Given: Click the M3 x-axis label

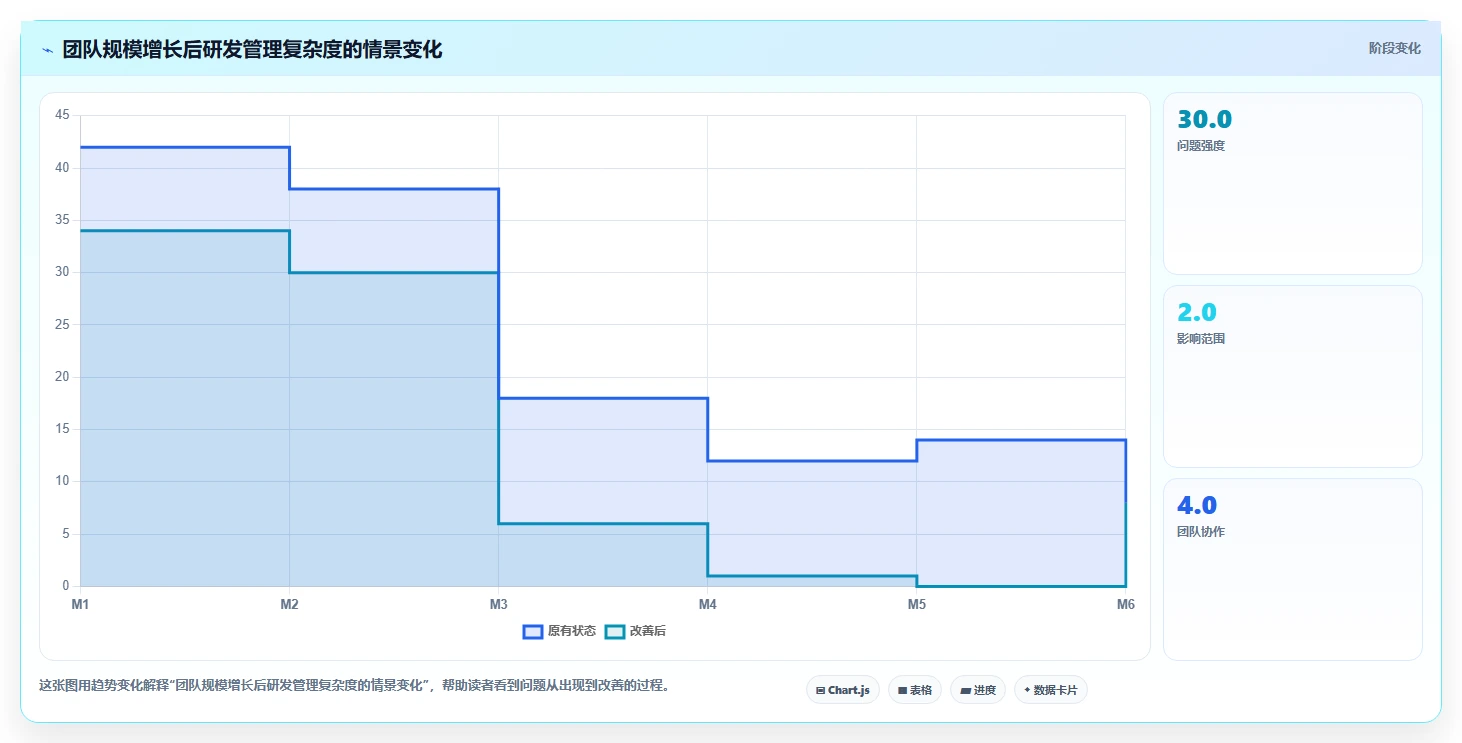Looking at the screenshot, I should [498, 604].
